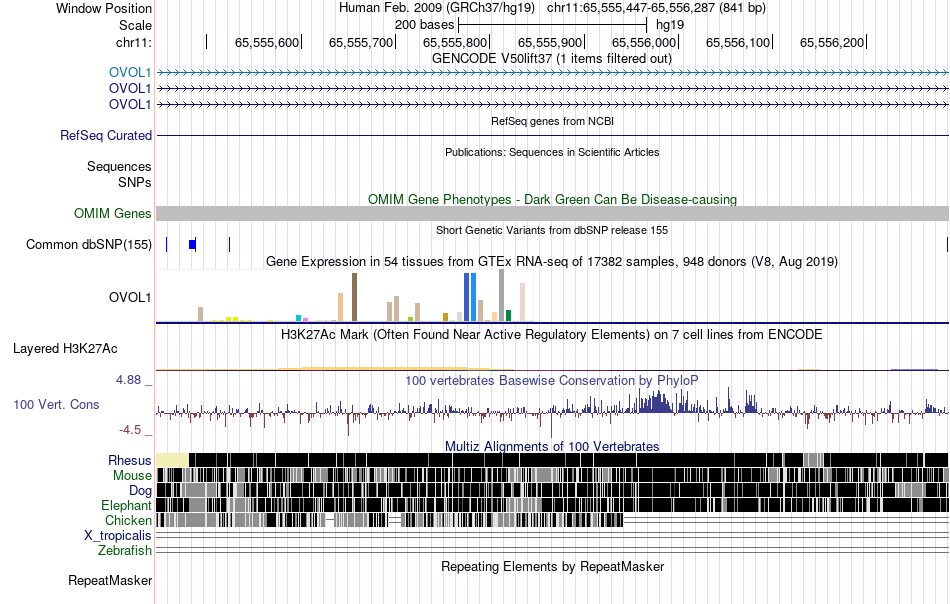Click the H3K27Ac Mark track title

click(552, 334)
